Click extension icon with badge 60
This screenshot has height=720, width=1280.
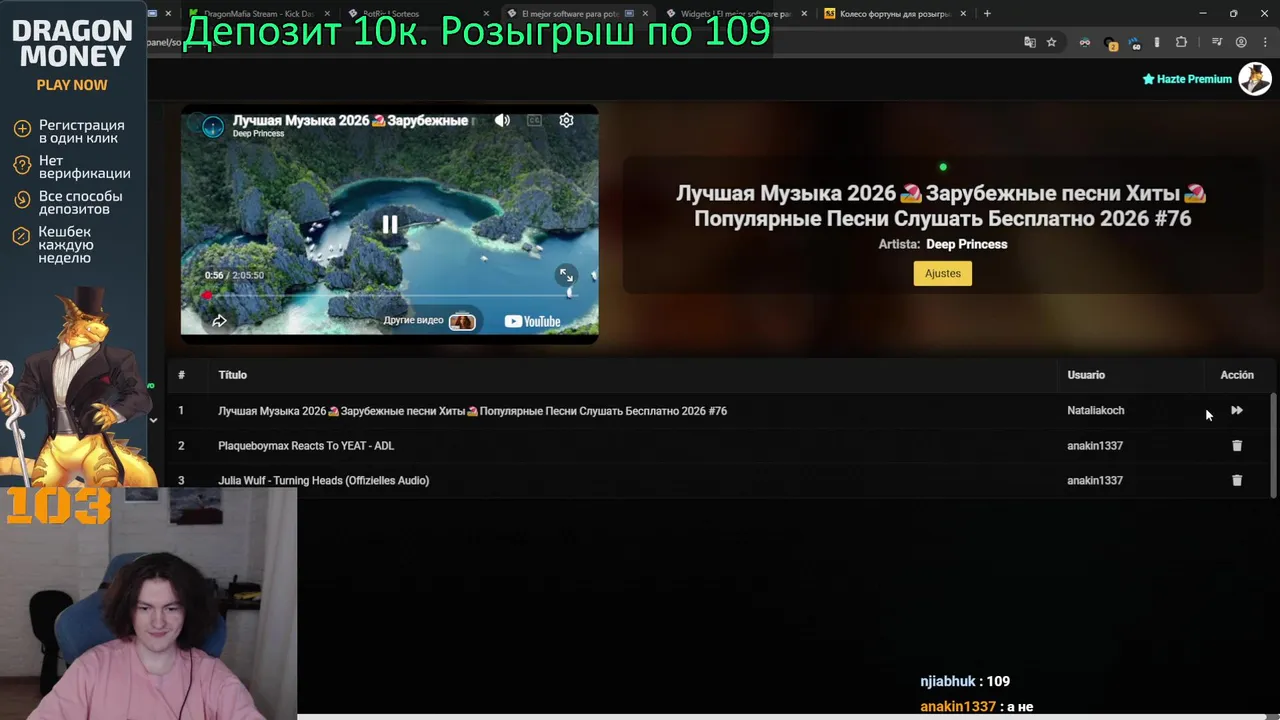[1134, 42]
